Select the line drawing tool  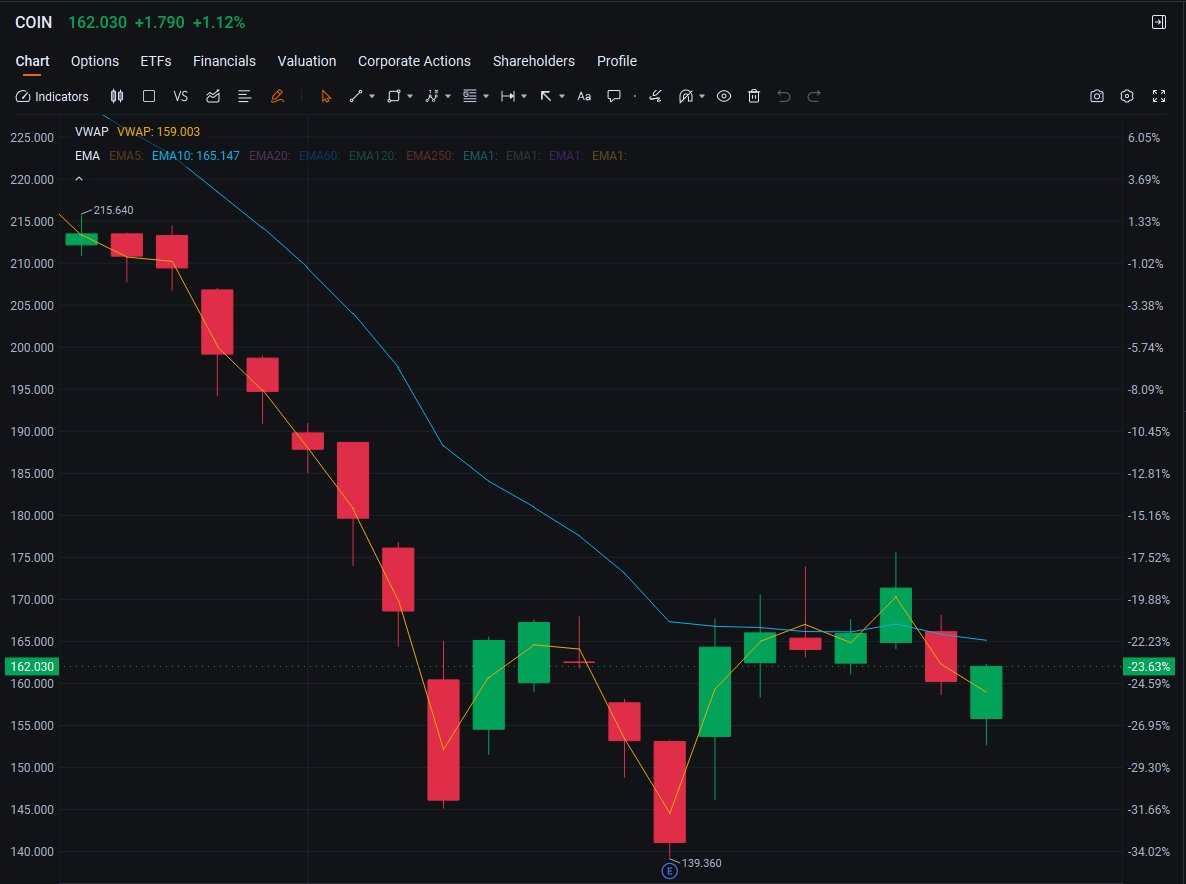click(x=355, y=96)
